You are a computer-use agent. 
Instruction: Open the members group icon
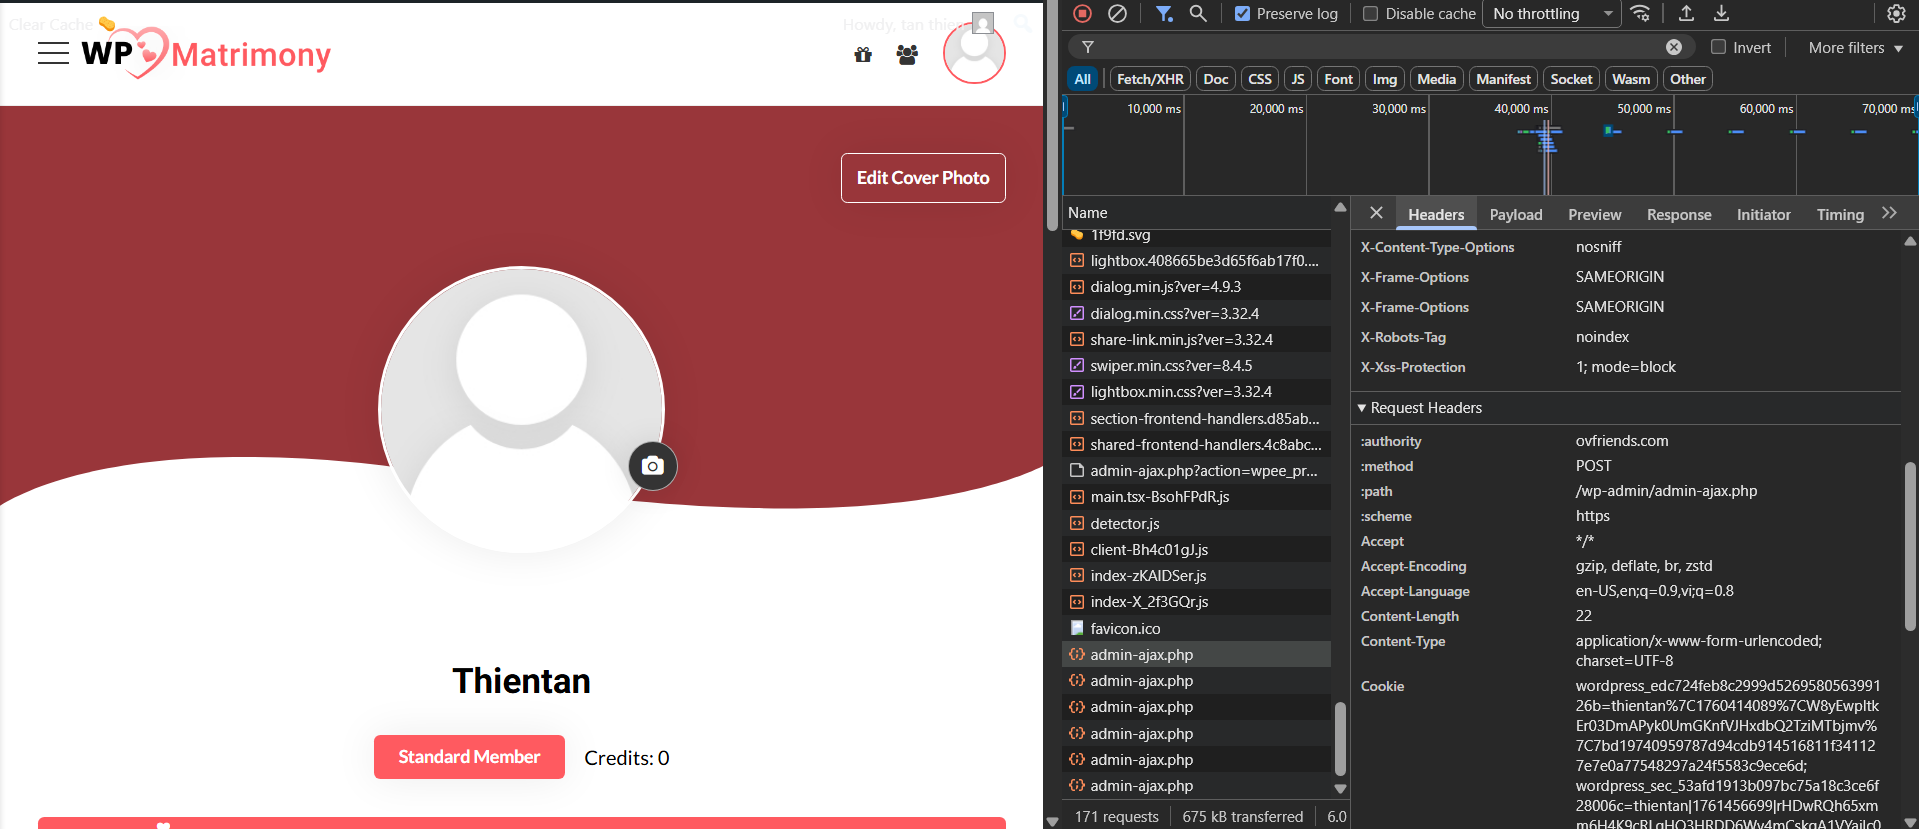point(907,55)
